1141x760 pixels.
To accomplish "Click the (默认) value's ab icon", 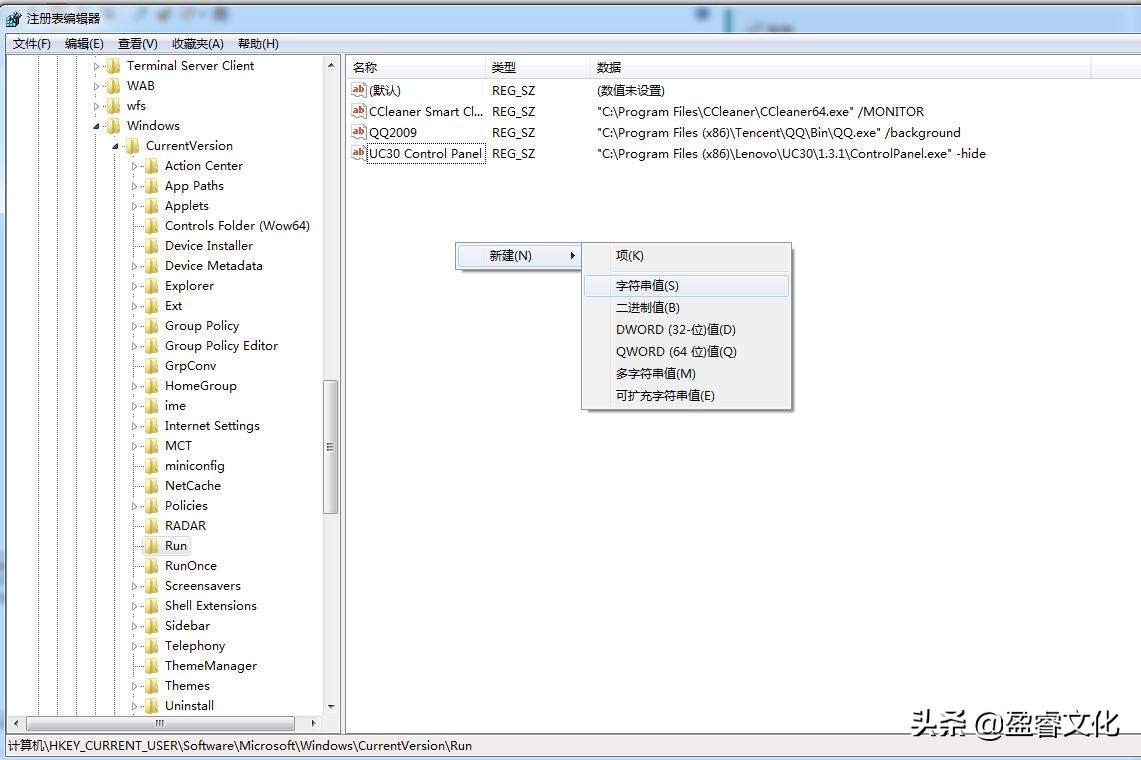I will click(358, 90).
